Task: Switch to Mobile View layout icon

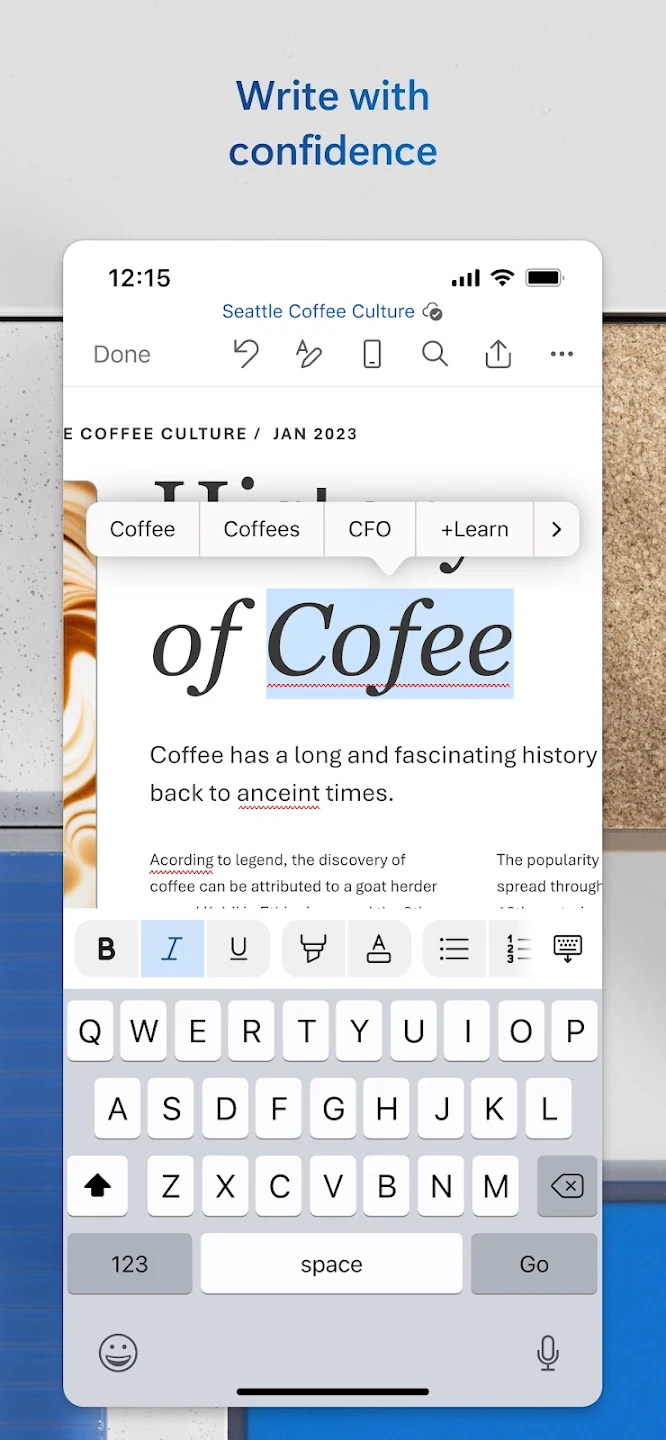Action: [372, 354]
